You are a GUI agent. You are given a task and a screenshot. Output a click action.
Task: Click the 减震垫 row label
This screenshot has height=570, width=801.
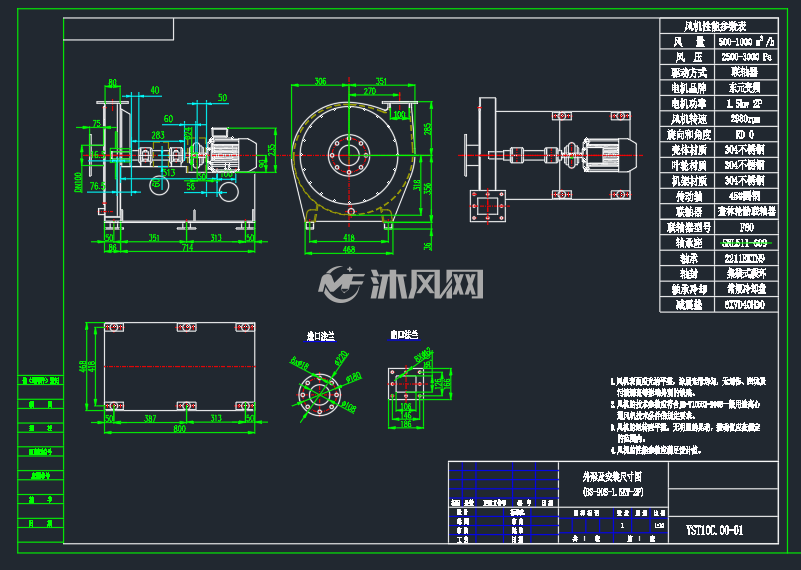point(688,305)
